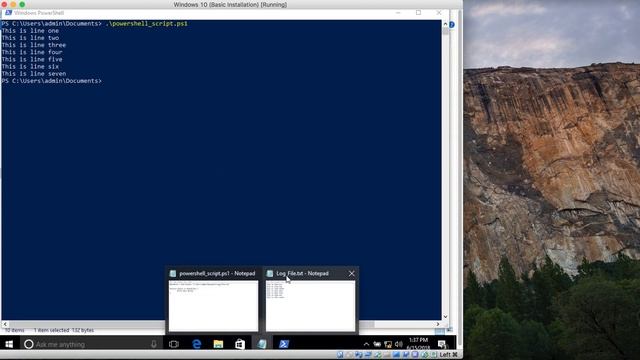Click the output 'This is line four'
This screenshot has height=360, width=640.
(32, 52)
